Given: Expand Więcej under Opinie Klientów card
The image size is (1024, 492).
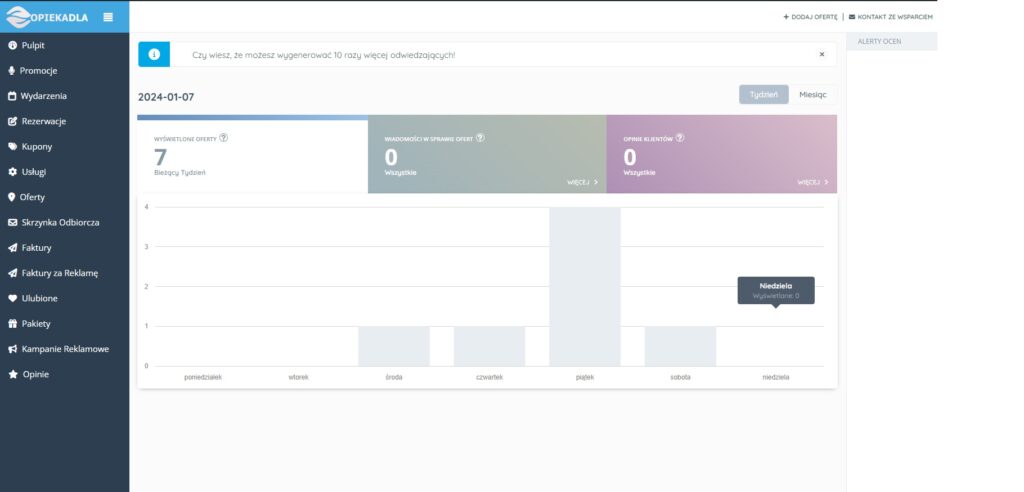Looking at the screenshot, I should click(x=812, y=183).
